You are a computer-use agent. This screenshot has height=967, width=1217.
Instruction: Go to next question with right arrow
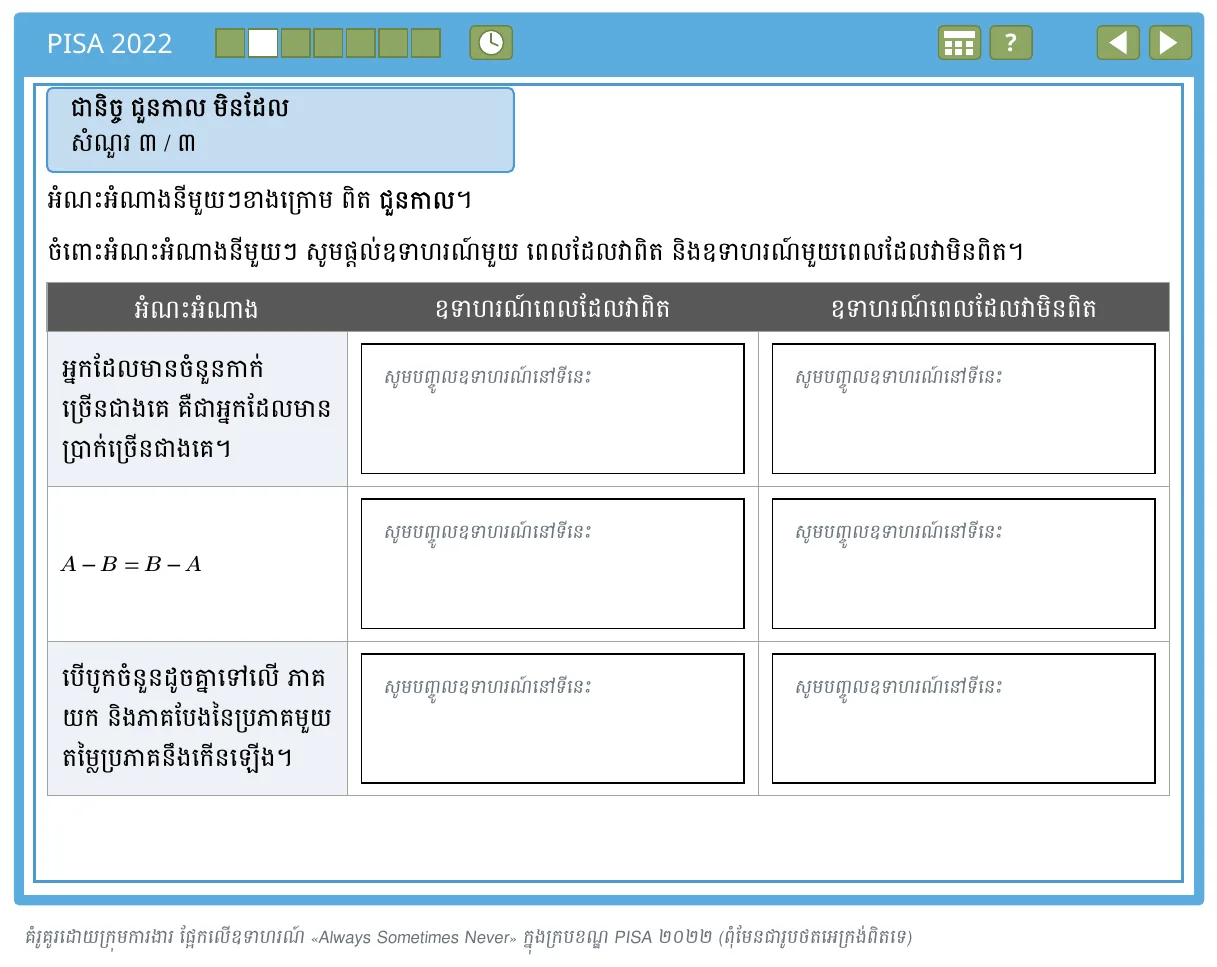click(x=1170, y=43)
